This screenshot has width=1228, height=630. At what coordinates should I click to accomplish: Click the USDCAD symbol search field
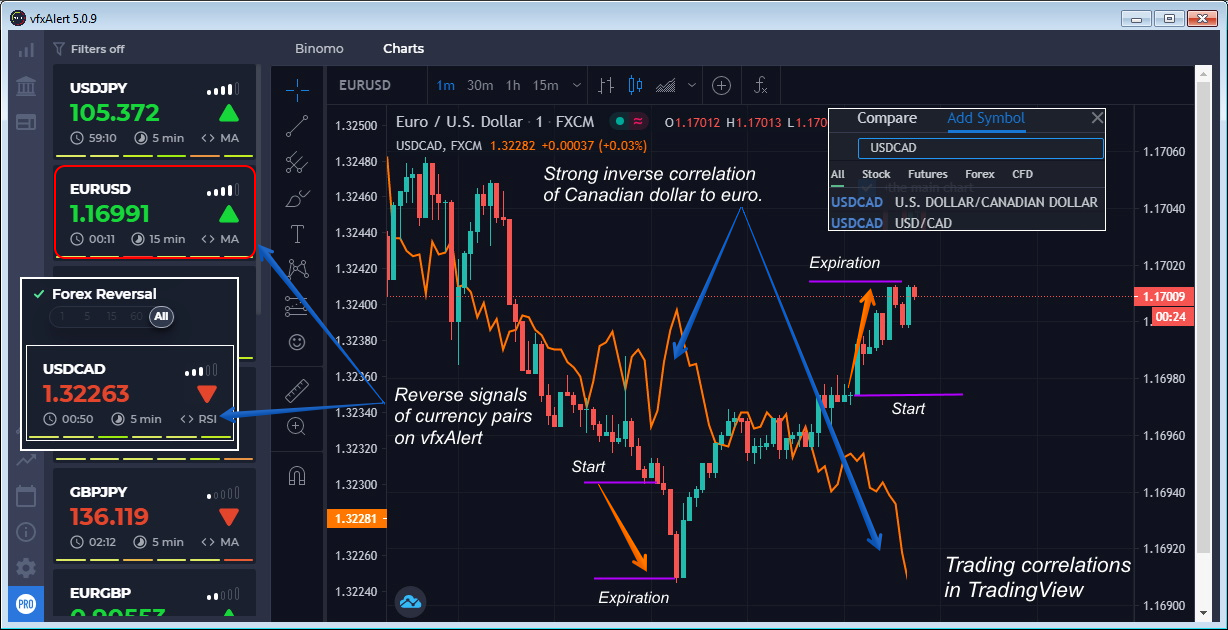980,148
